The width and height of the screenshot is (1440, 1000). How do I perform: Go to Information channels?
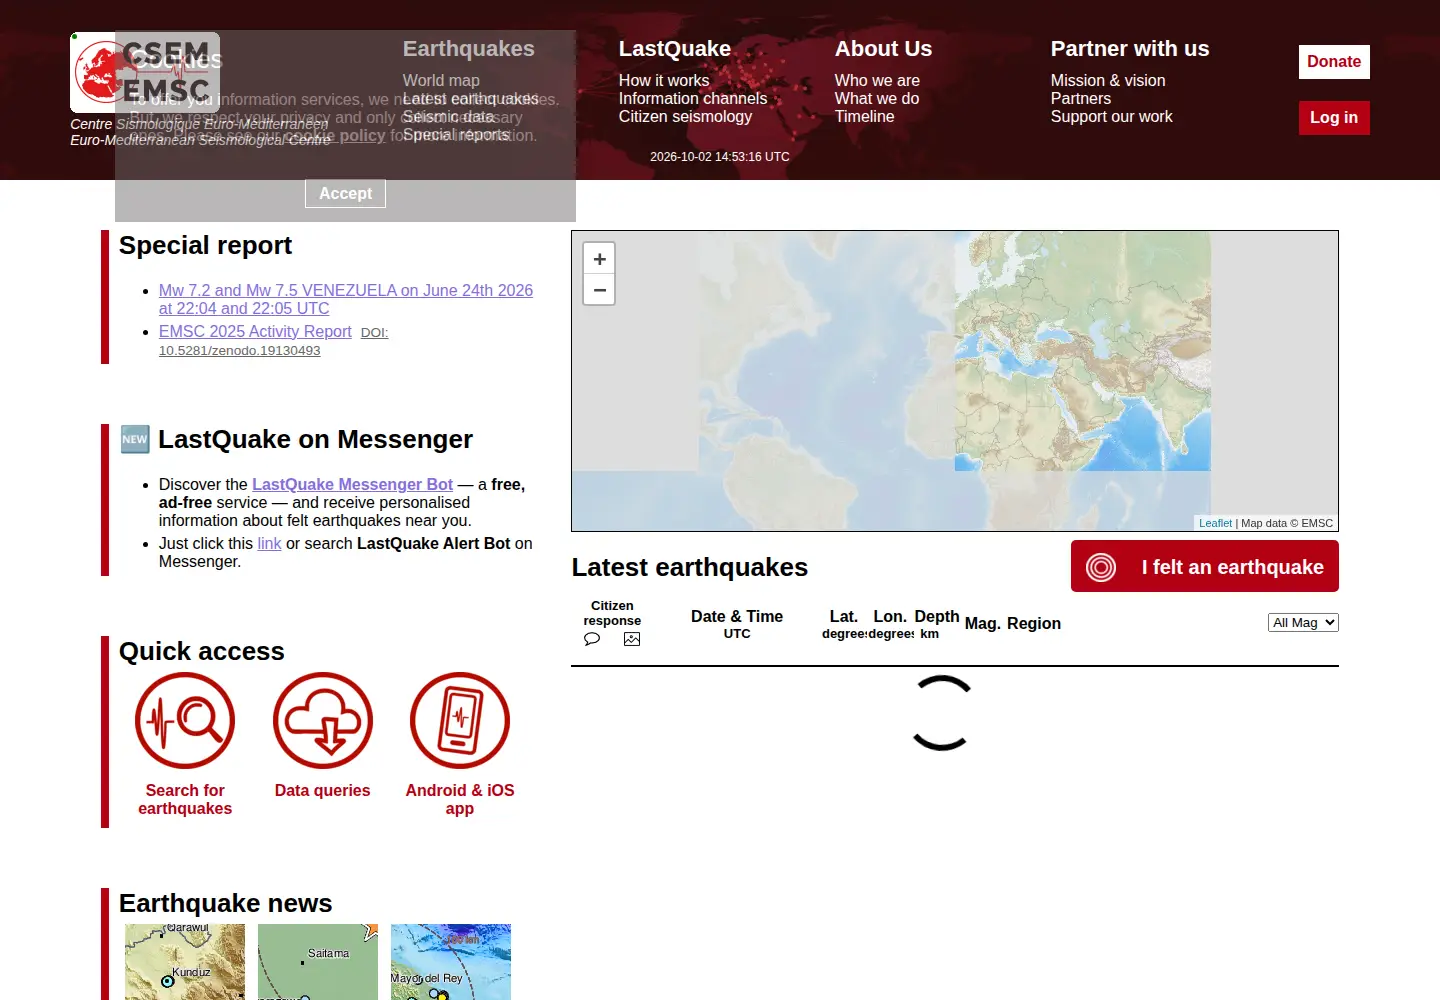click(693, 98)
